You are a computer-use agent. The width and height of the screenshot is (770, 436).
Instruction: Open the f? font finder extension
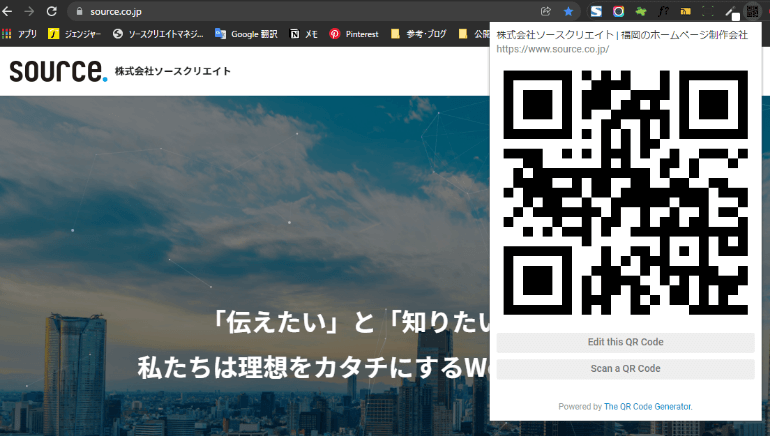[x=663, y=11]
